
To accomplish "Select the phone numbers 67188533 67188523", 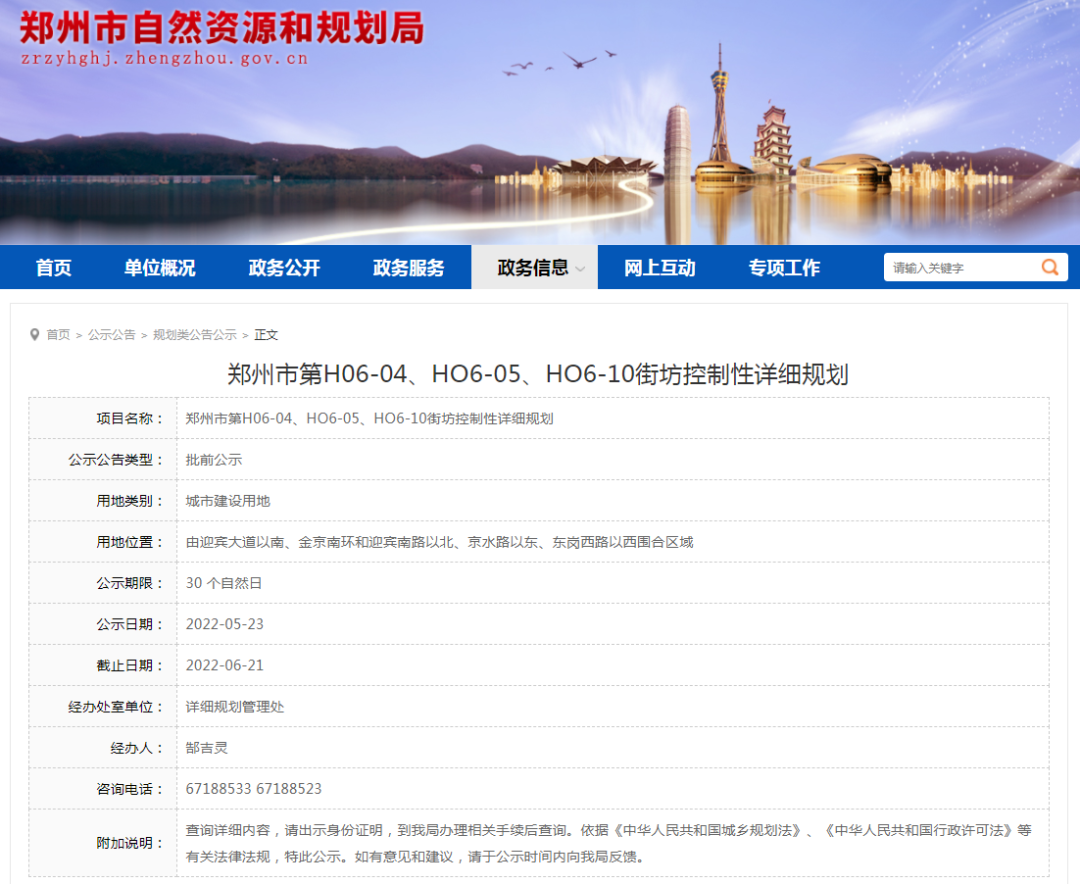I will click(253, 789).
